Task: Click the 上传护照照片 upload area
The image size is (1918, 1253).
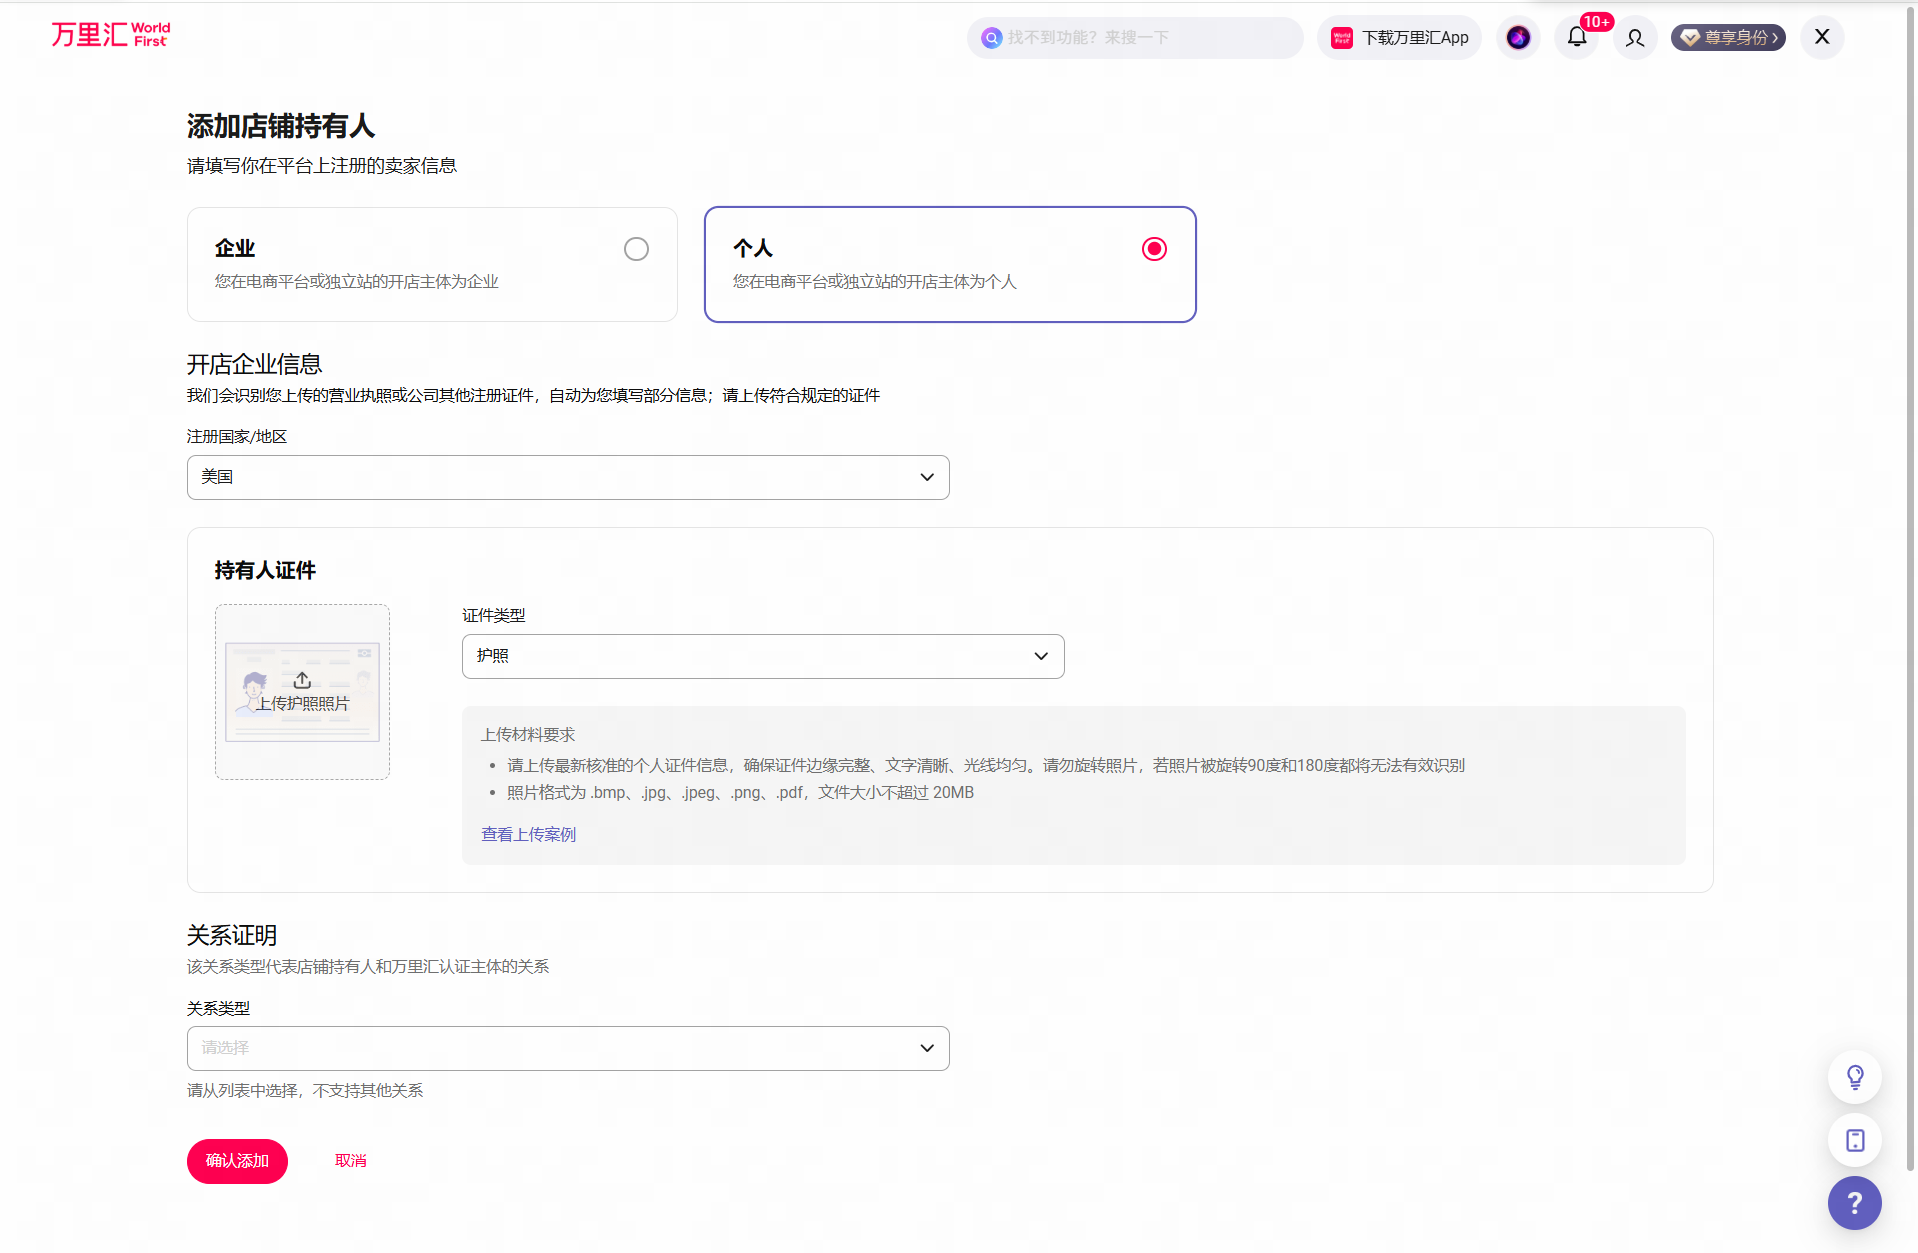Action: click(302, 692)
